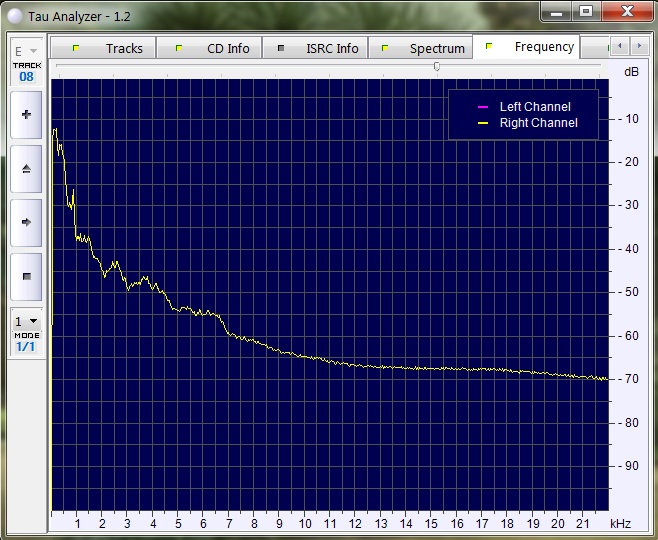
Task: Open the drive letter E dropdown
Action: [x=26, y=51]
